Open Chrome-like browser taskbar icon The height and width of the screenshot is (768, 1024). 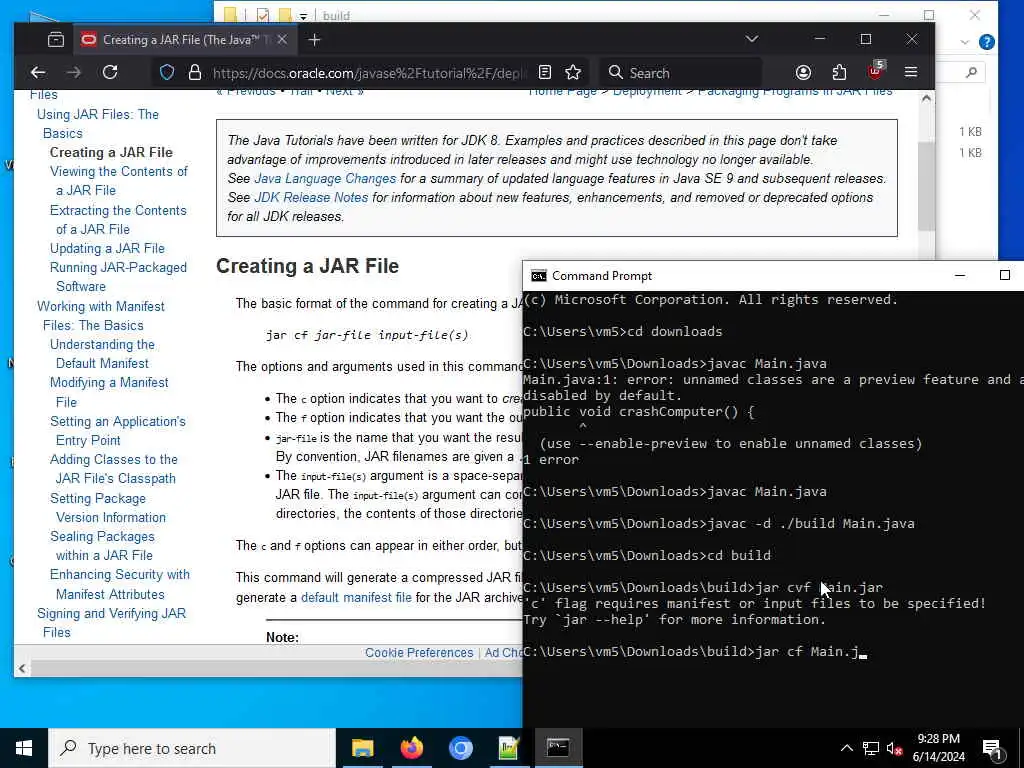(460, 748)
